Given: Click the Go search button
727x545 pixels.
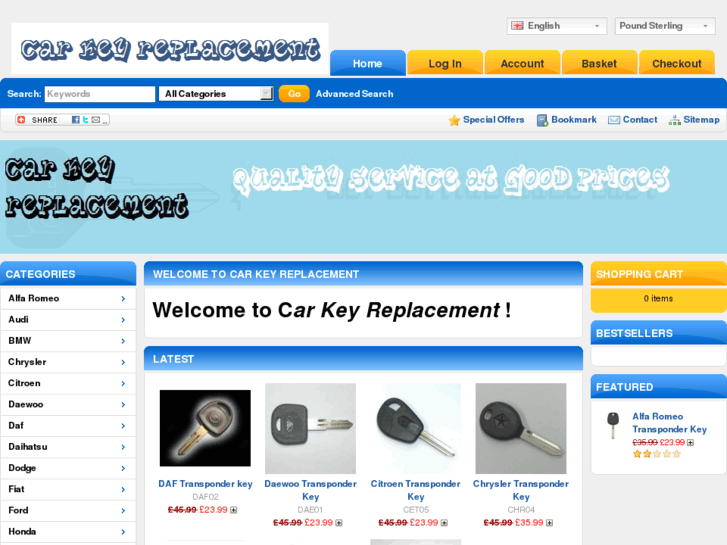Looking at the screenshot, I should coord(294,94).
